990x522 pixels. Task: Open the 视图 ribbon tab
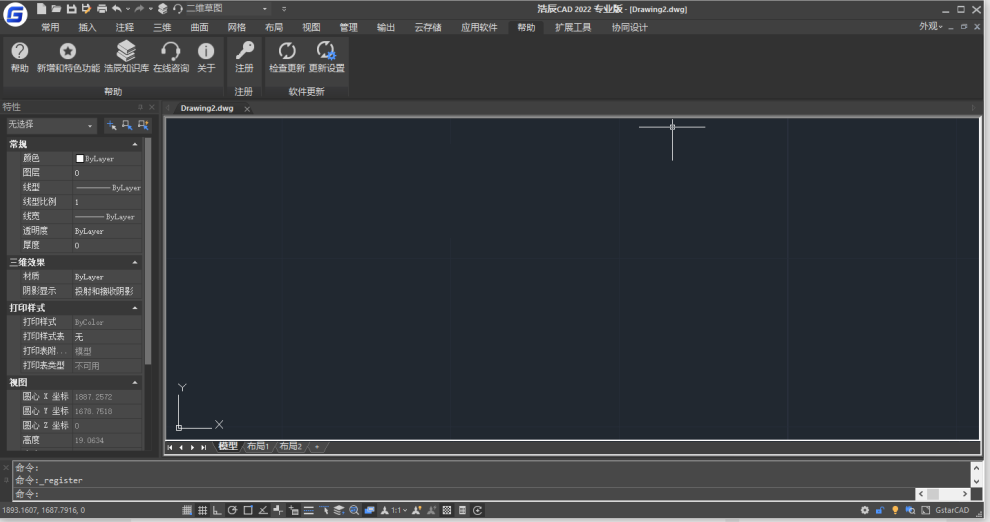tap(311, 27)
